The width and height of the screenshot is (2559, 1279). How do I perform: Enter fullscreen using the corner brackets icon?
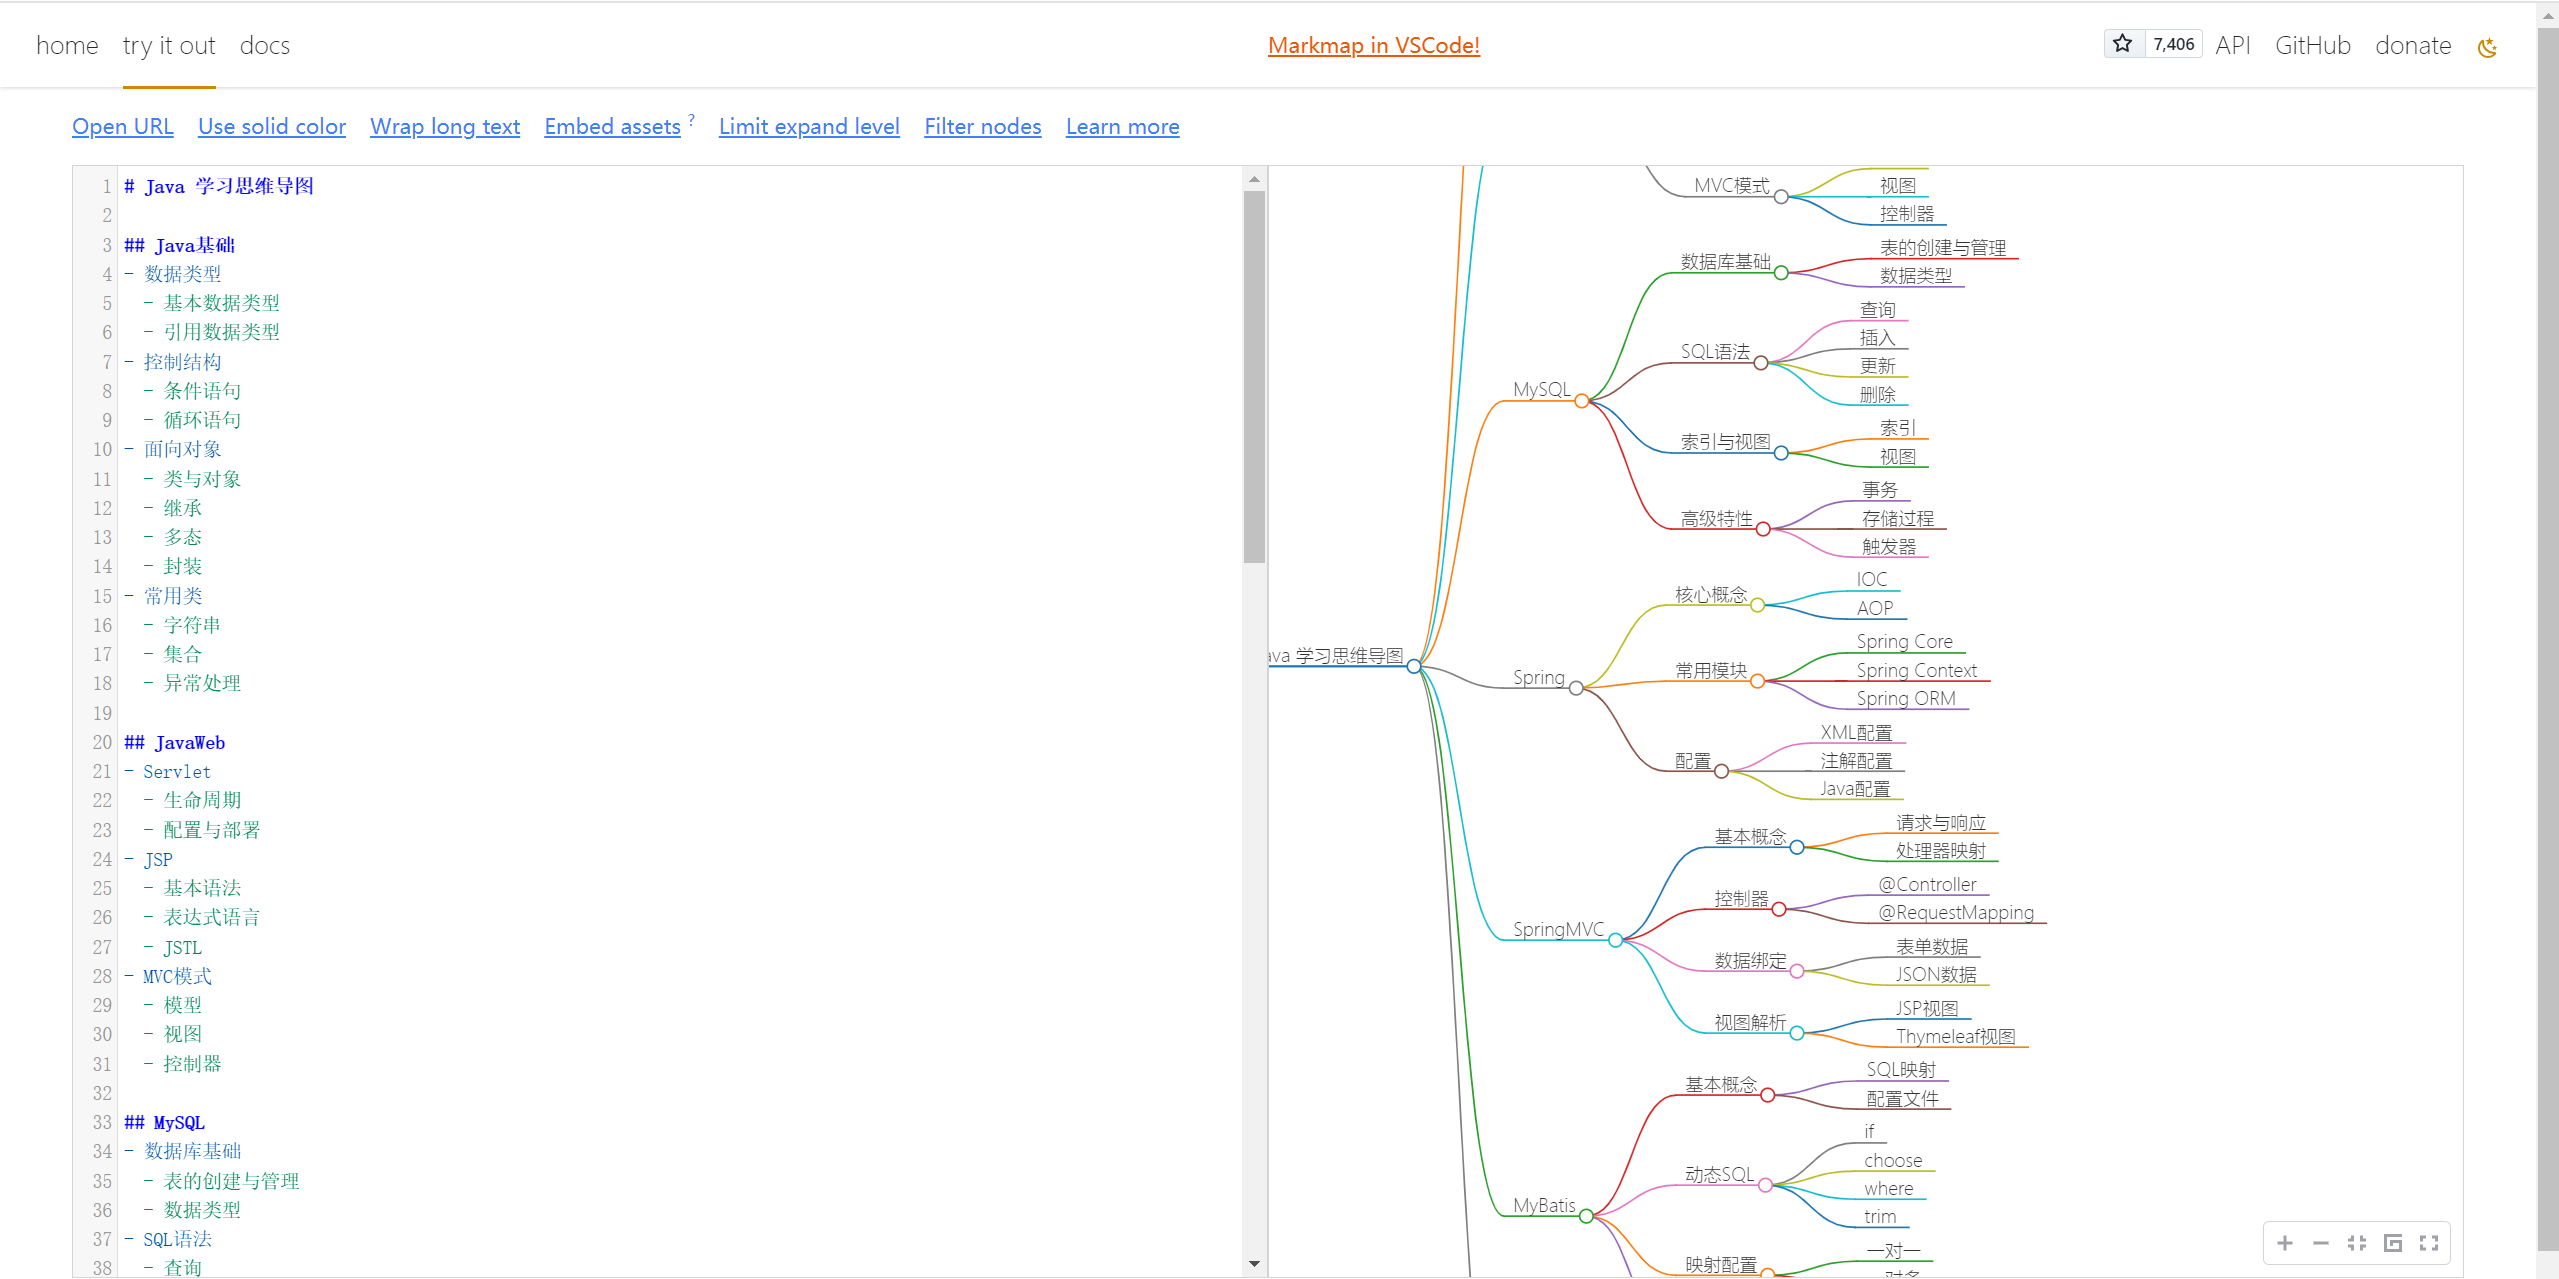click(2429, 1243)
